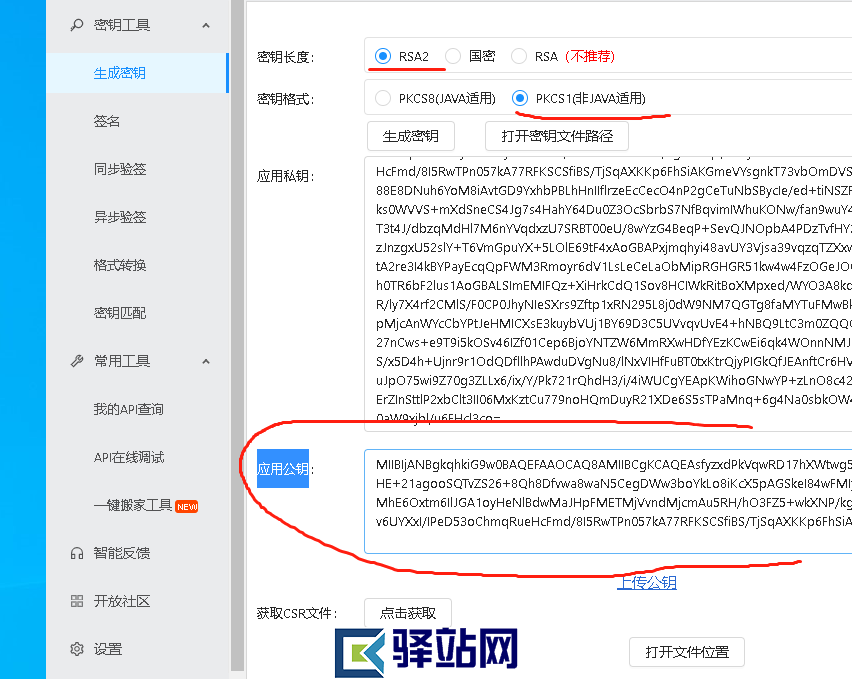Select the PKCS8(JAVA适用) key format
852x679 pixels.
click(383, 99)
